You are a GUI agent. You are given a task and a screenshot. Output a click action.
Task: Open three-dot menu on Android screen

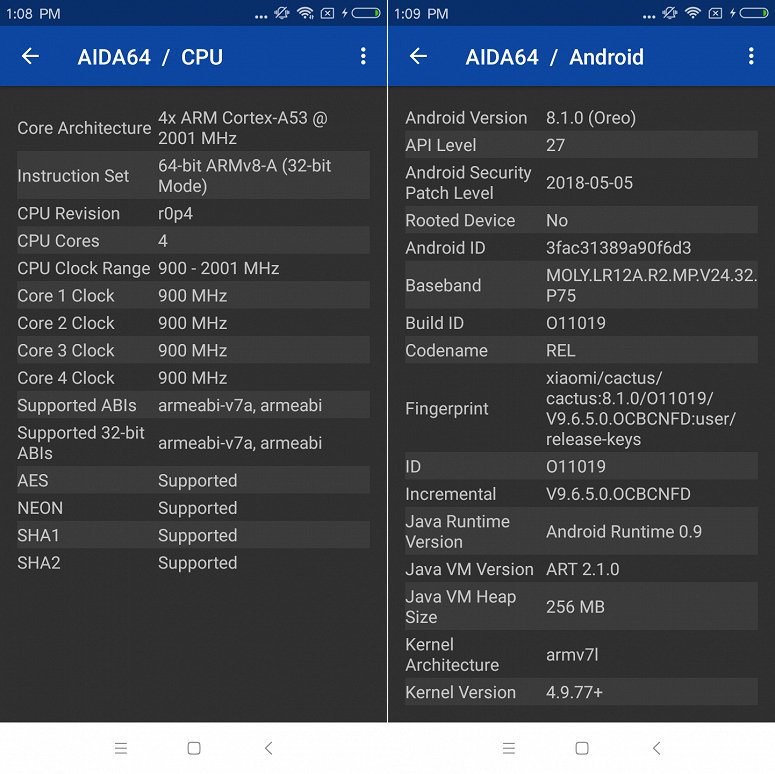(751, 56)
